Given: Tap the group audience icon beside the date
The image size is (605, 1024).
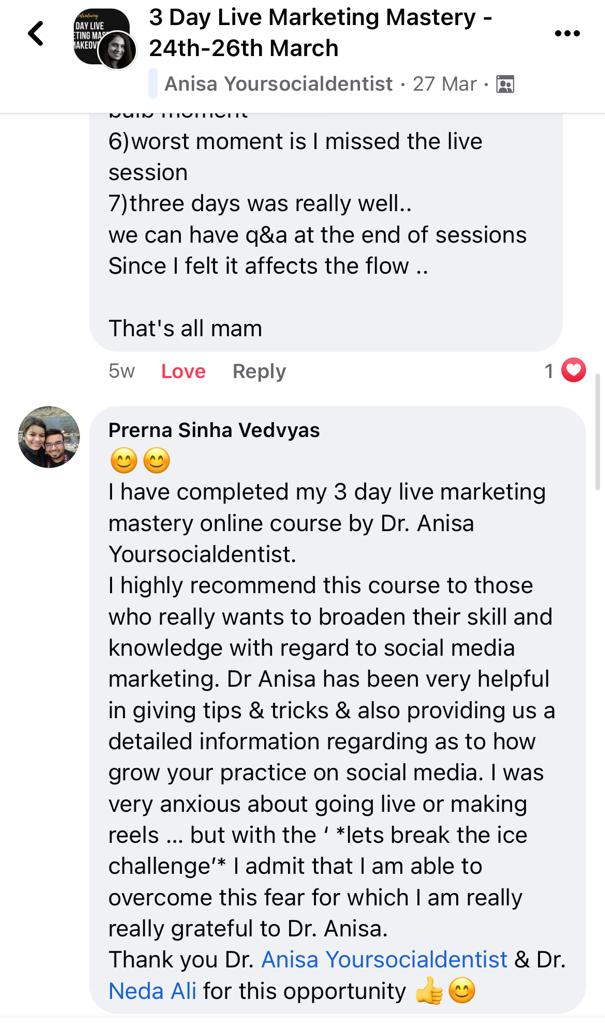Looking at the screenshot, I should tap(505, 84).
